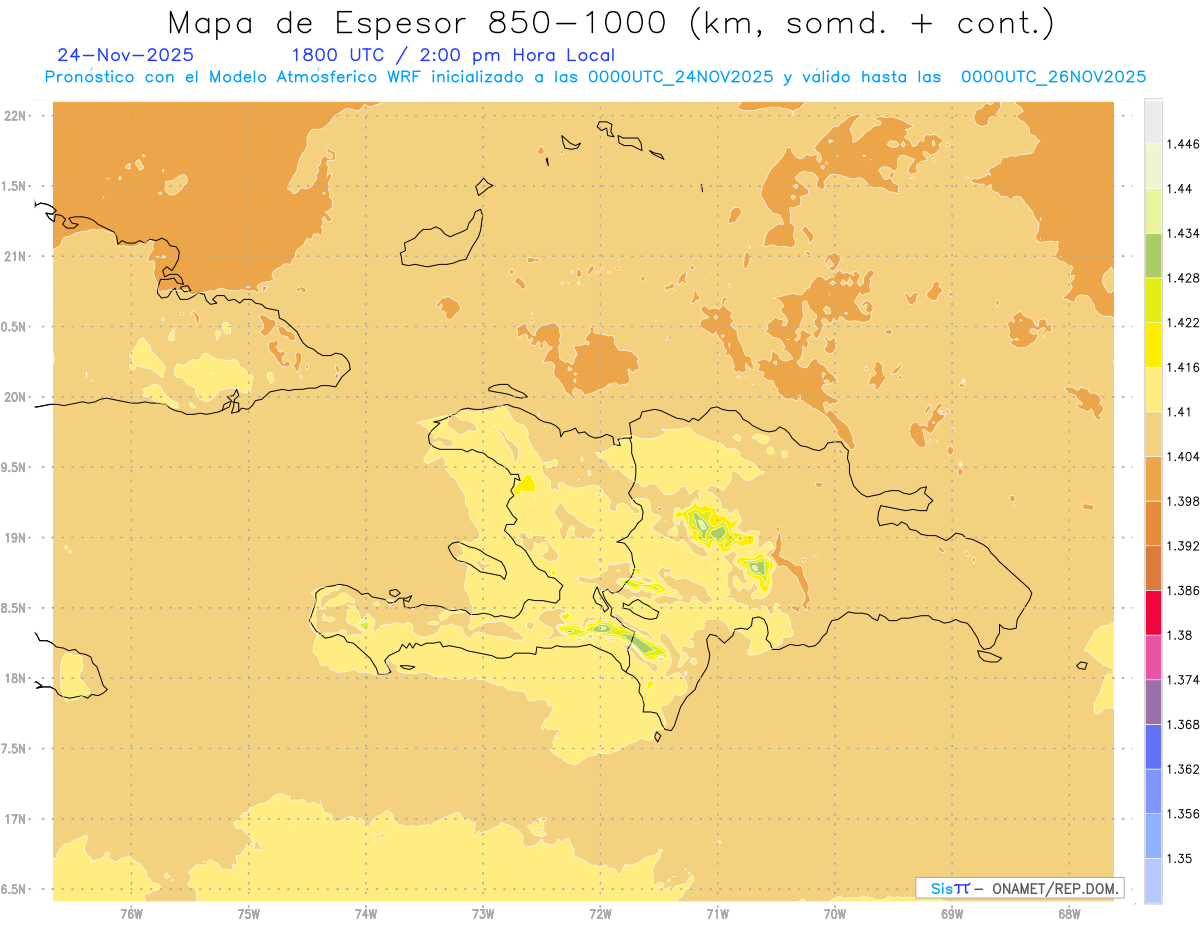Screen dimensions: 1200x927
Task: Click the latitude label "18N"
Action: pos(15,678)
